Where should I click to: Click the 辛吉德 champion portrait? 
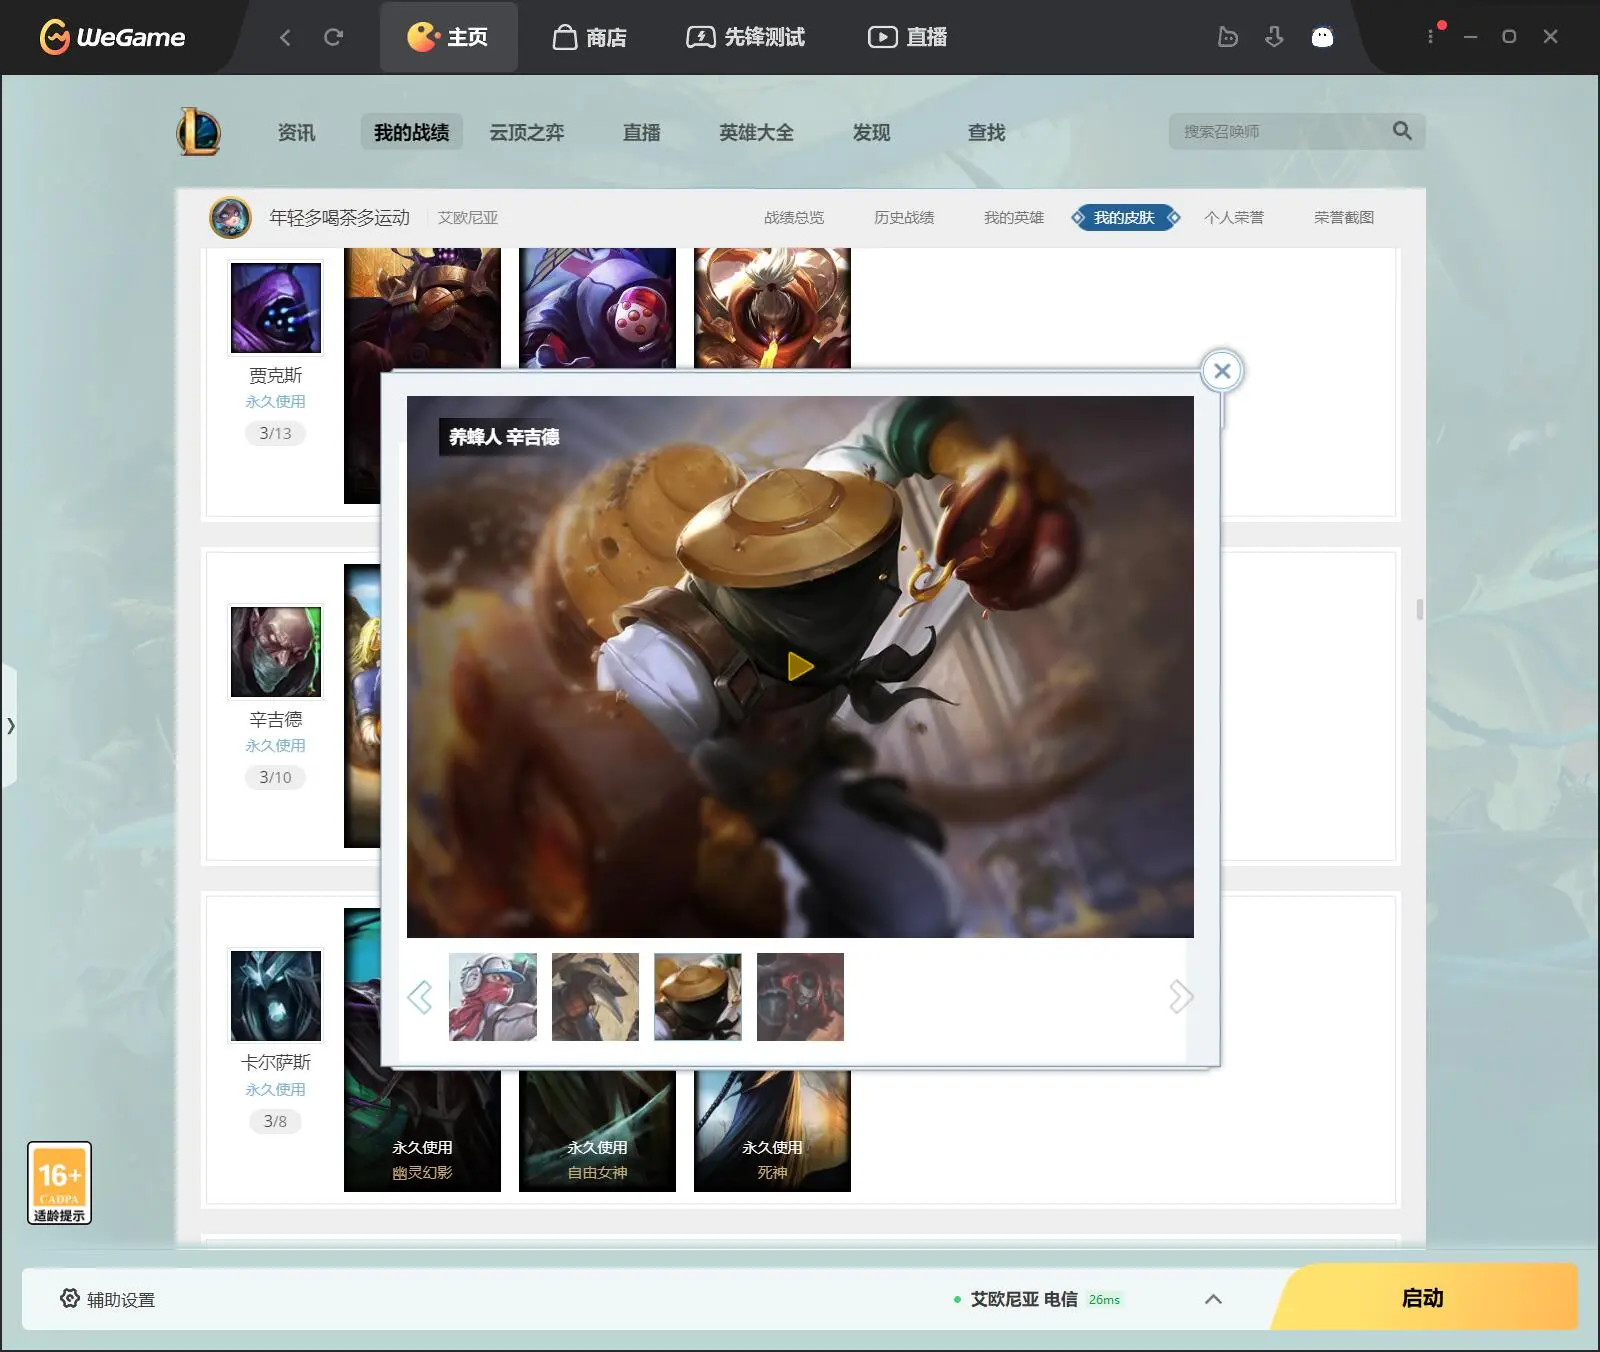276,651
